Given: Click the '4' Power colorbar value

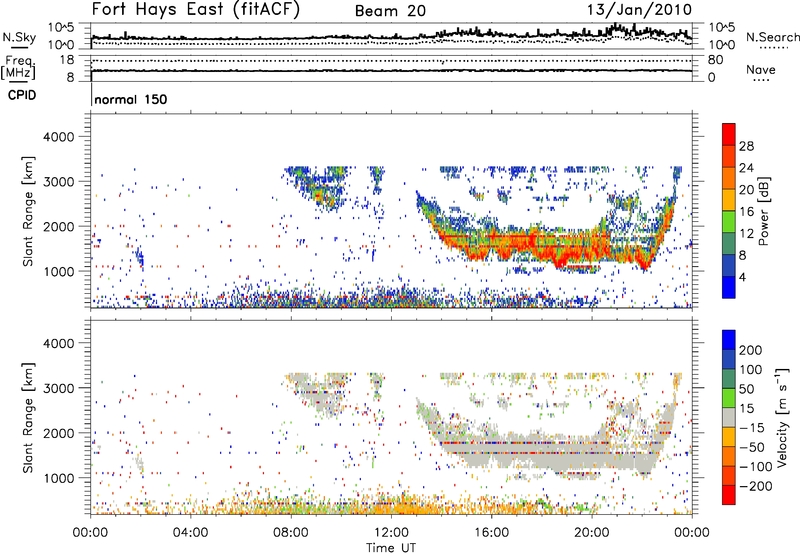Looking at the screenshot, I should pyautogui.click(x=742, y=277).
